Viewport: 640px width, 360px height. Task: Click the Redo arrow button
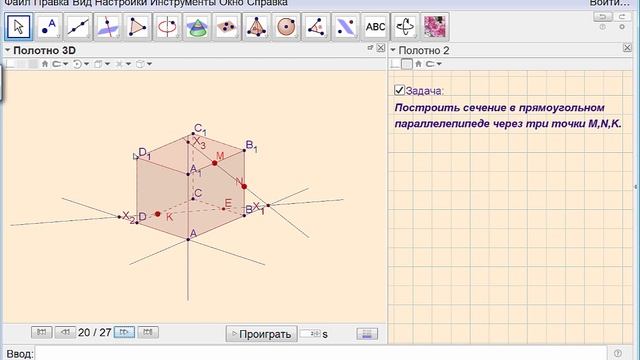click(622, 16)
